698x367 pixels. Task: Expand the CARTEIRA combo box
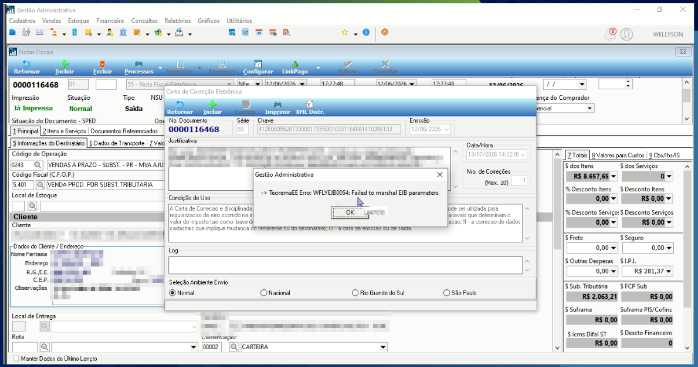point(383,347)
